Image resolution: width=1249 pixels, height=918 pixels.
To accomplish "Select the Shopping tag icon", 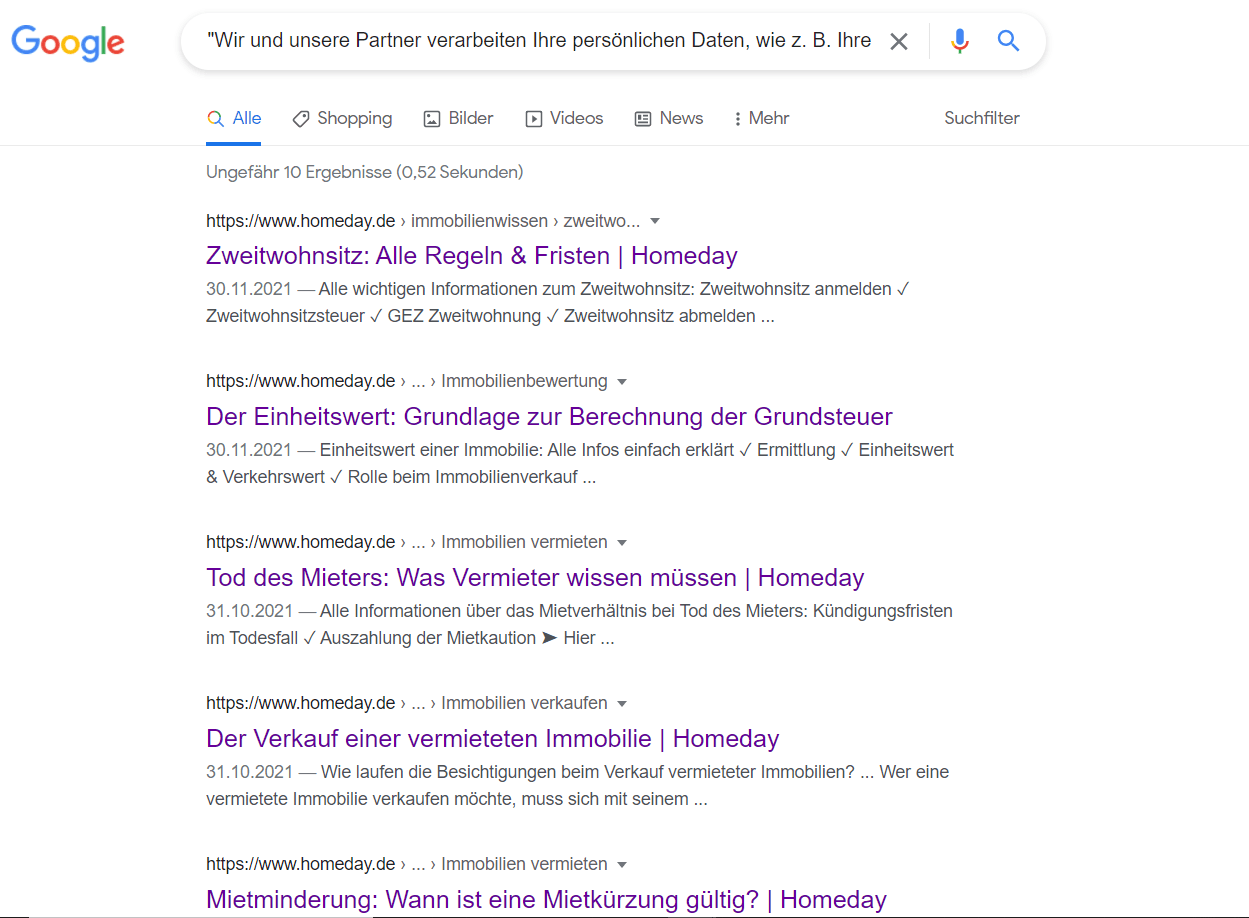I will point(301,118).
